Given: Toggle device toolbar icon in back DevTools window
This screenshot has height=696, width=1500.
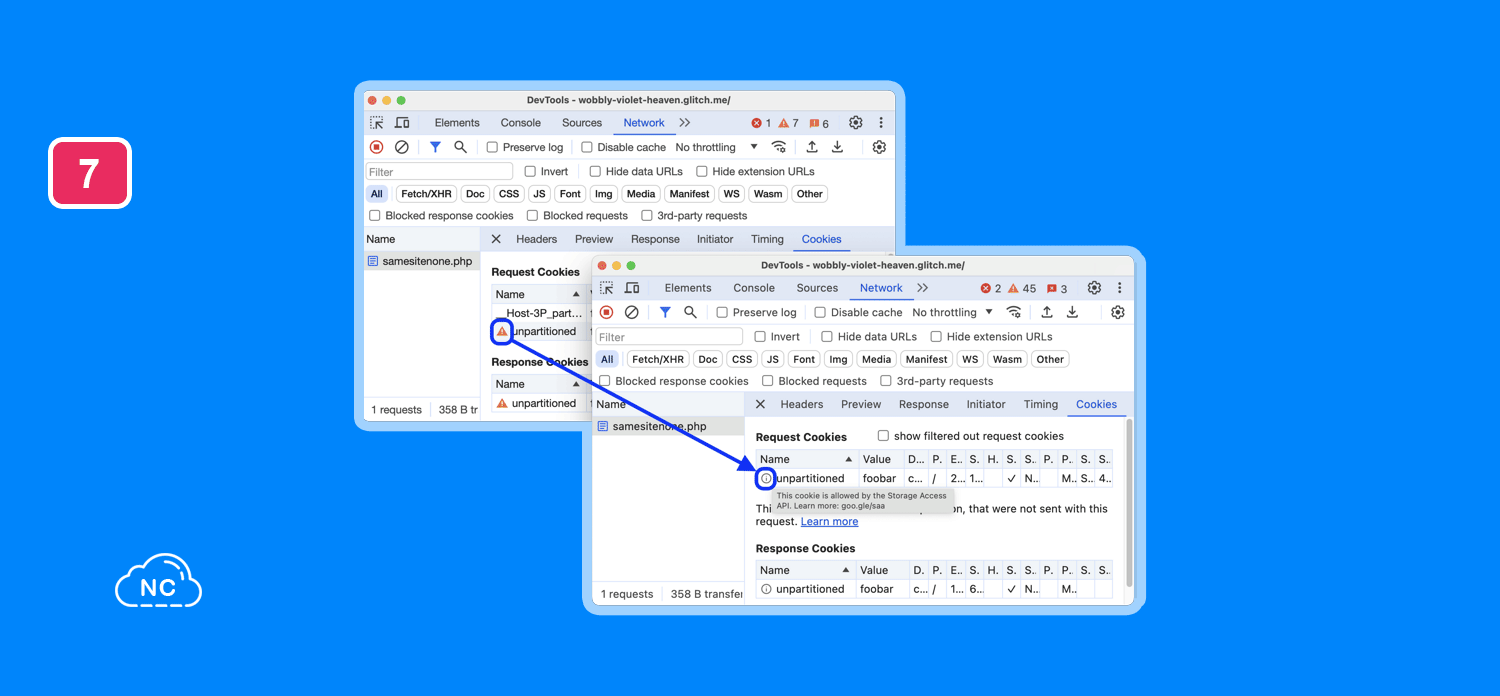Looking at the screenshot, I should (x=402, y=123).
